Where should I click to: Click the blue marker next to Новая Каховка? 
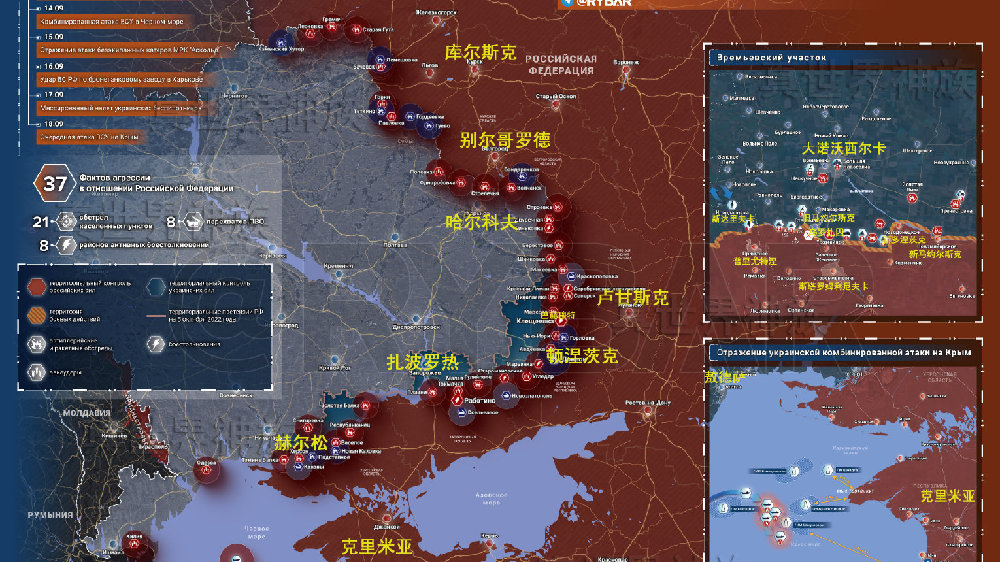(x=336, y=452)
